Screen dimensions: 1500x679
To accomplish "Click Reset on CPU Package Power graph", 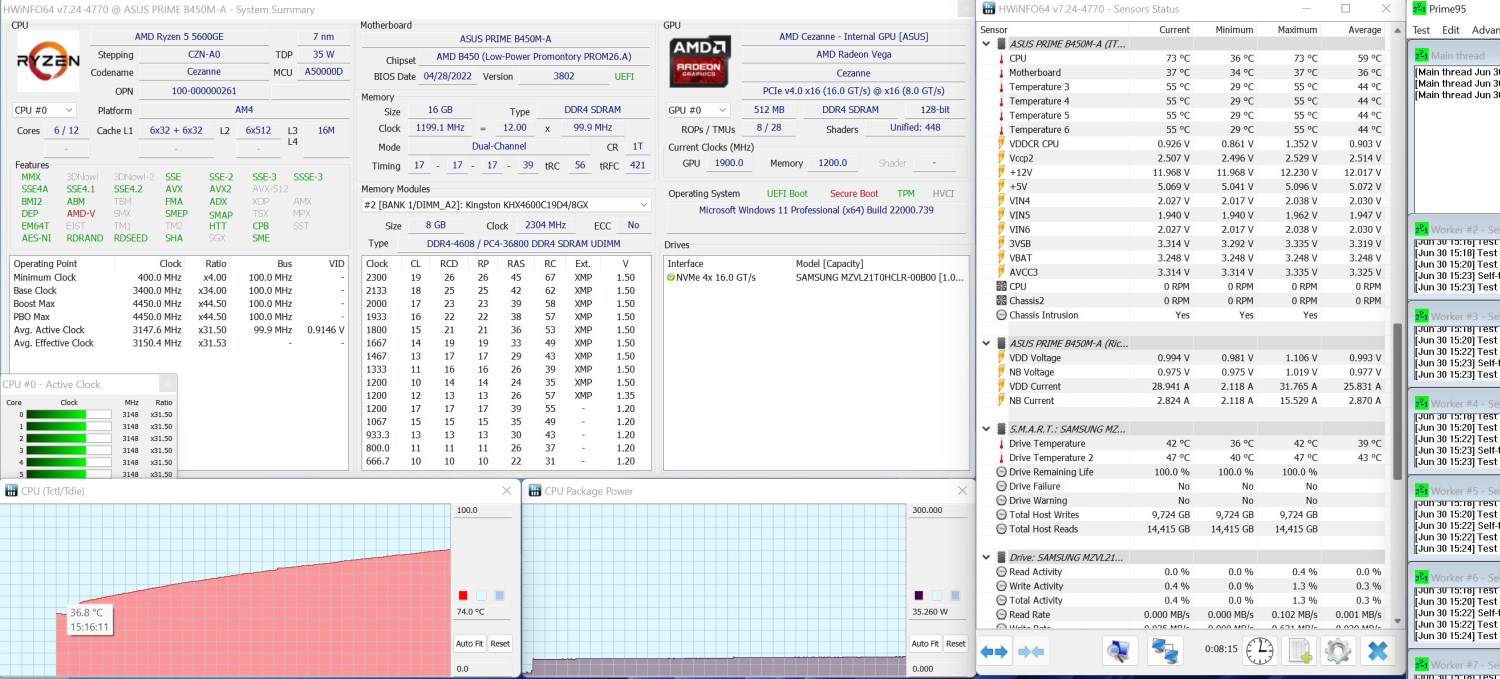I will tap(956, 644).
